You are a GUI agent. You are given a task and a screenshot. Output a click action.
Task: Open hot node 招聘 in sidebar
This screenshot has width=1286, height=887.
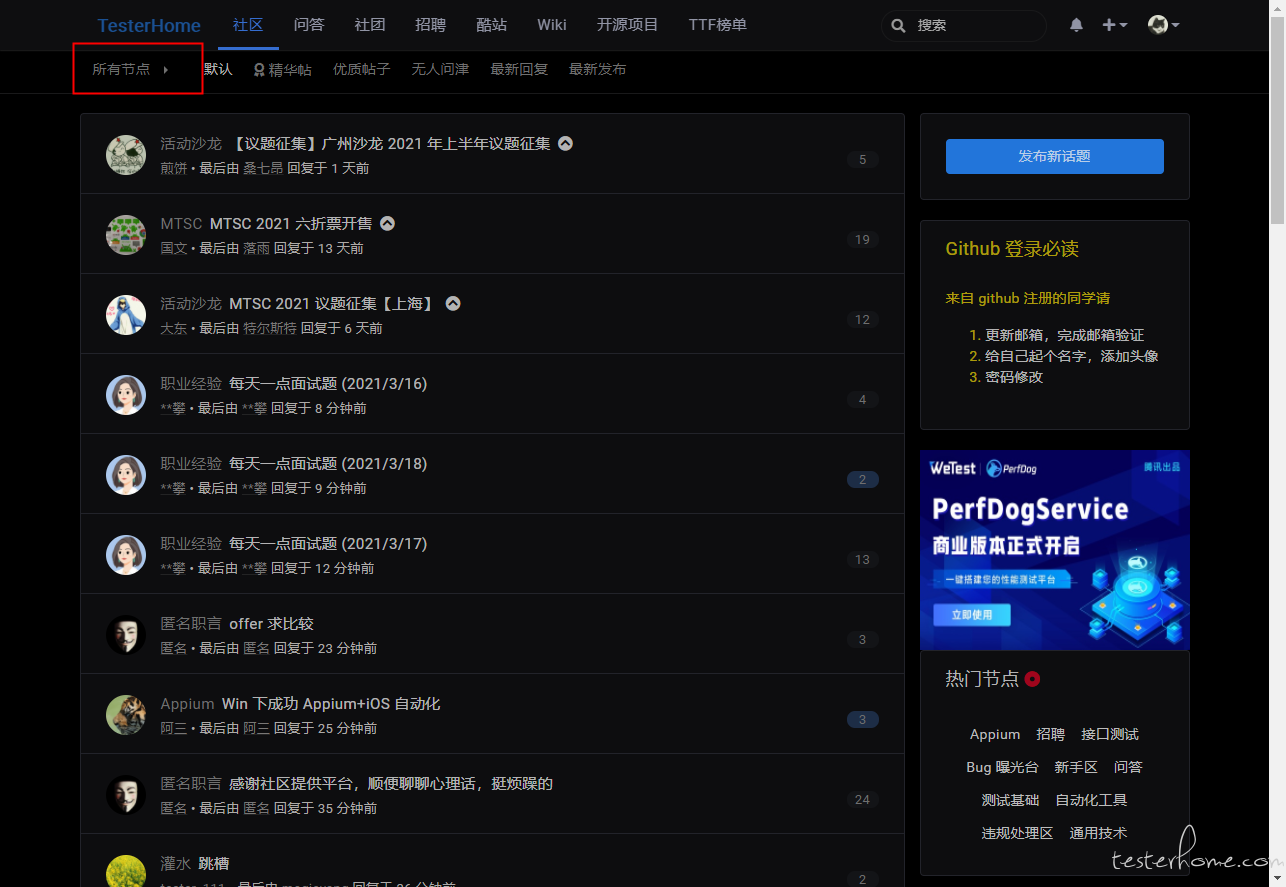pos(1051,734)
